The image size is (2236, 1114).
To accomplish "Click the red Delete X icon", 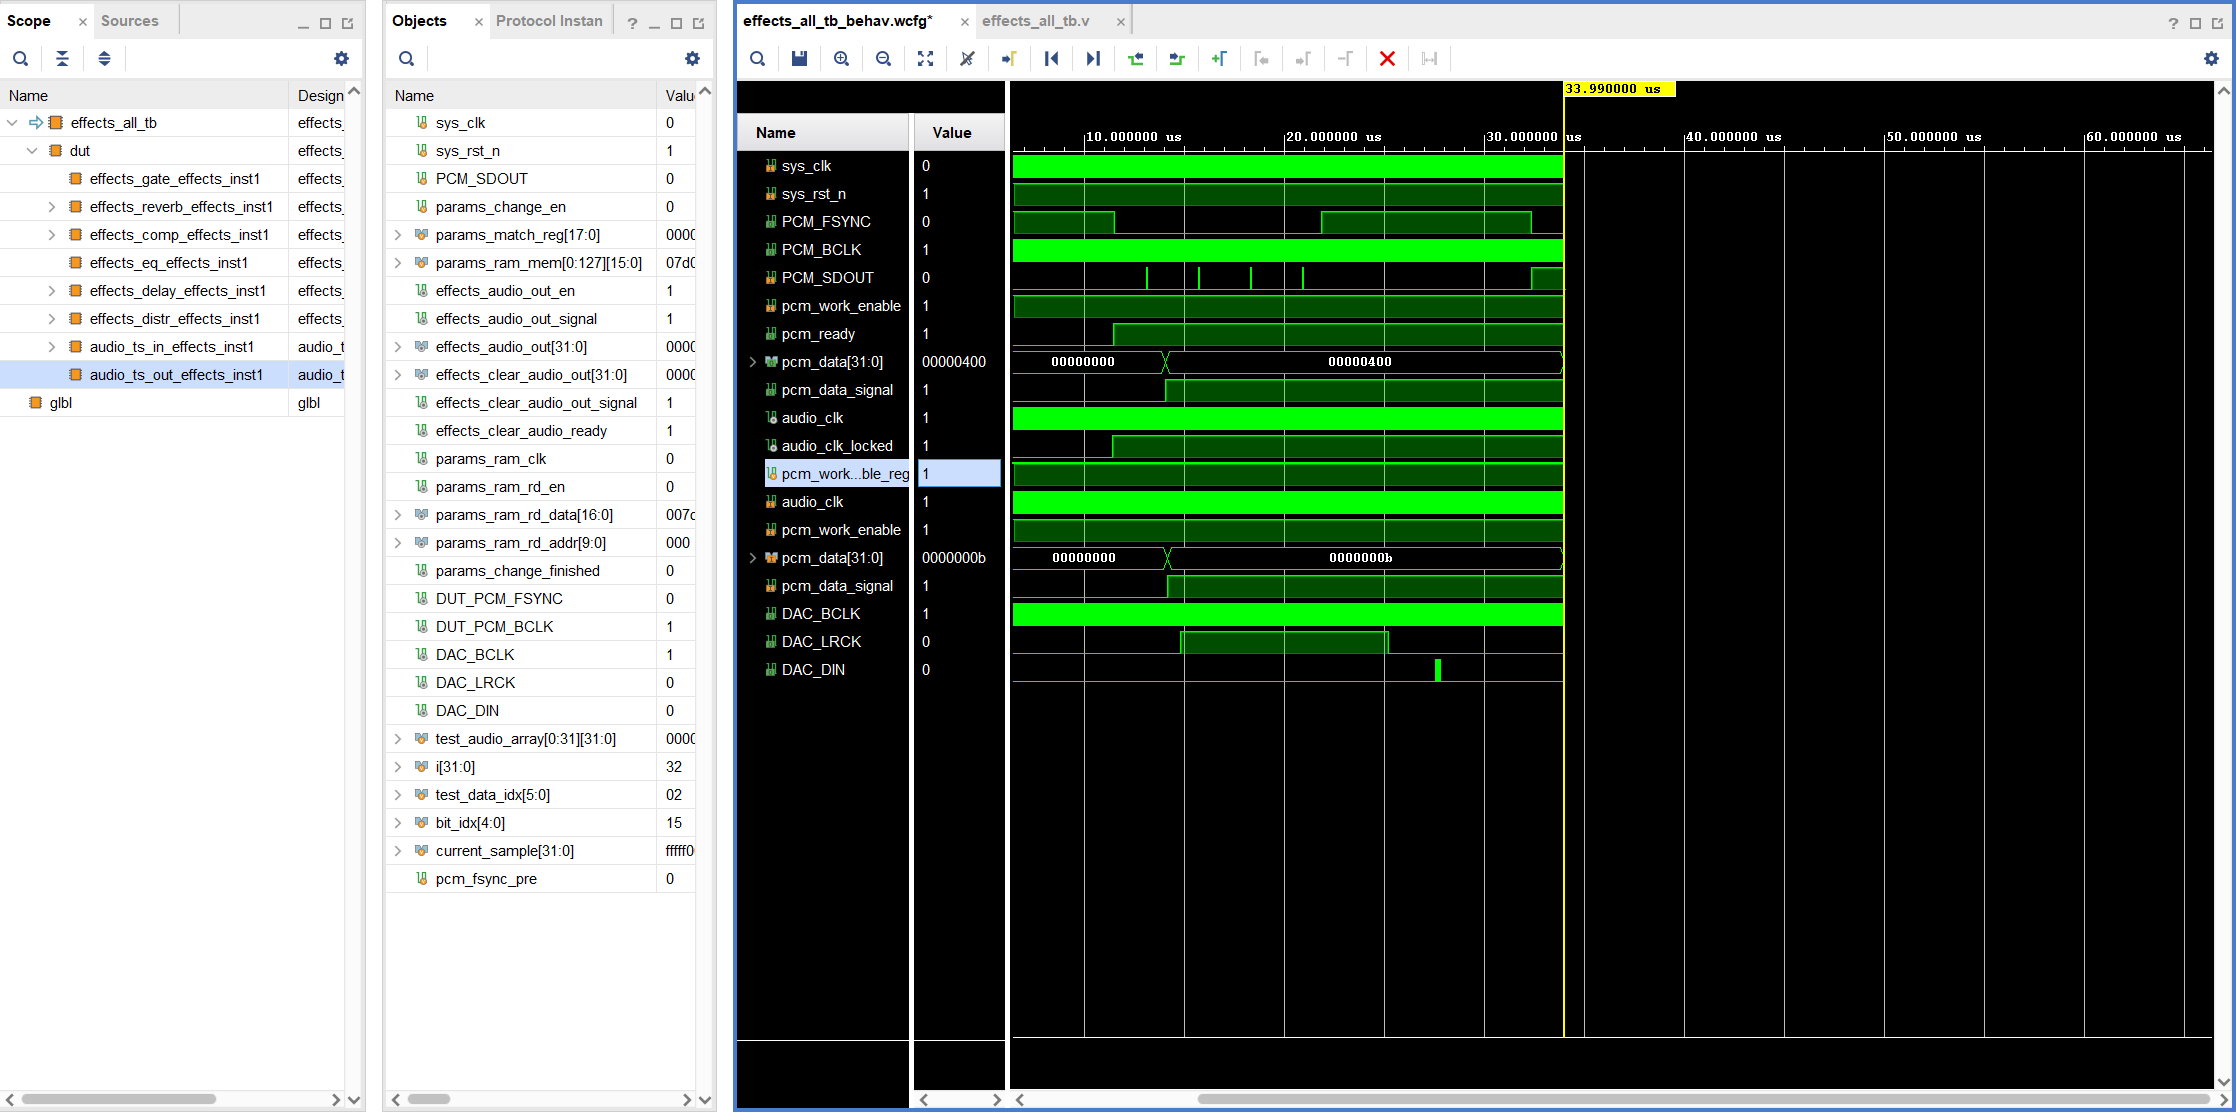I will point(1387,59).
